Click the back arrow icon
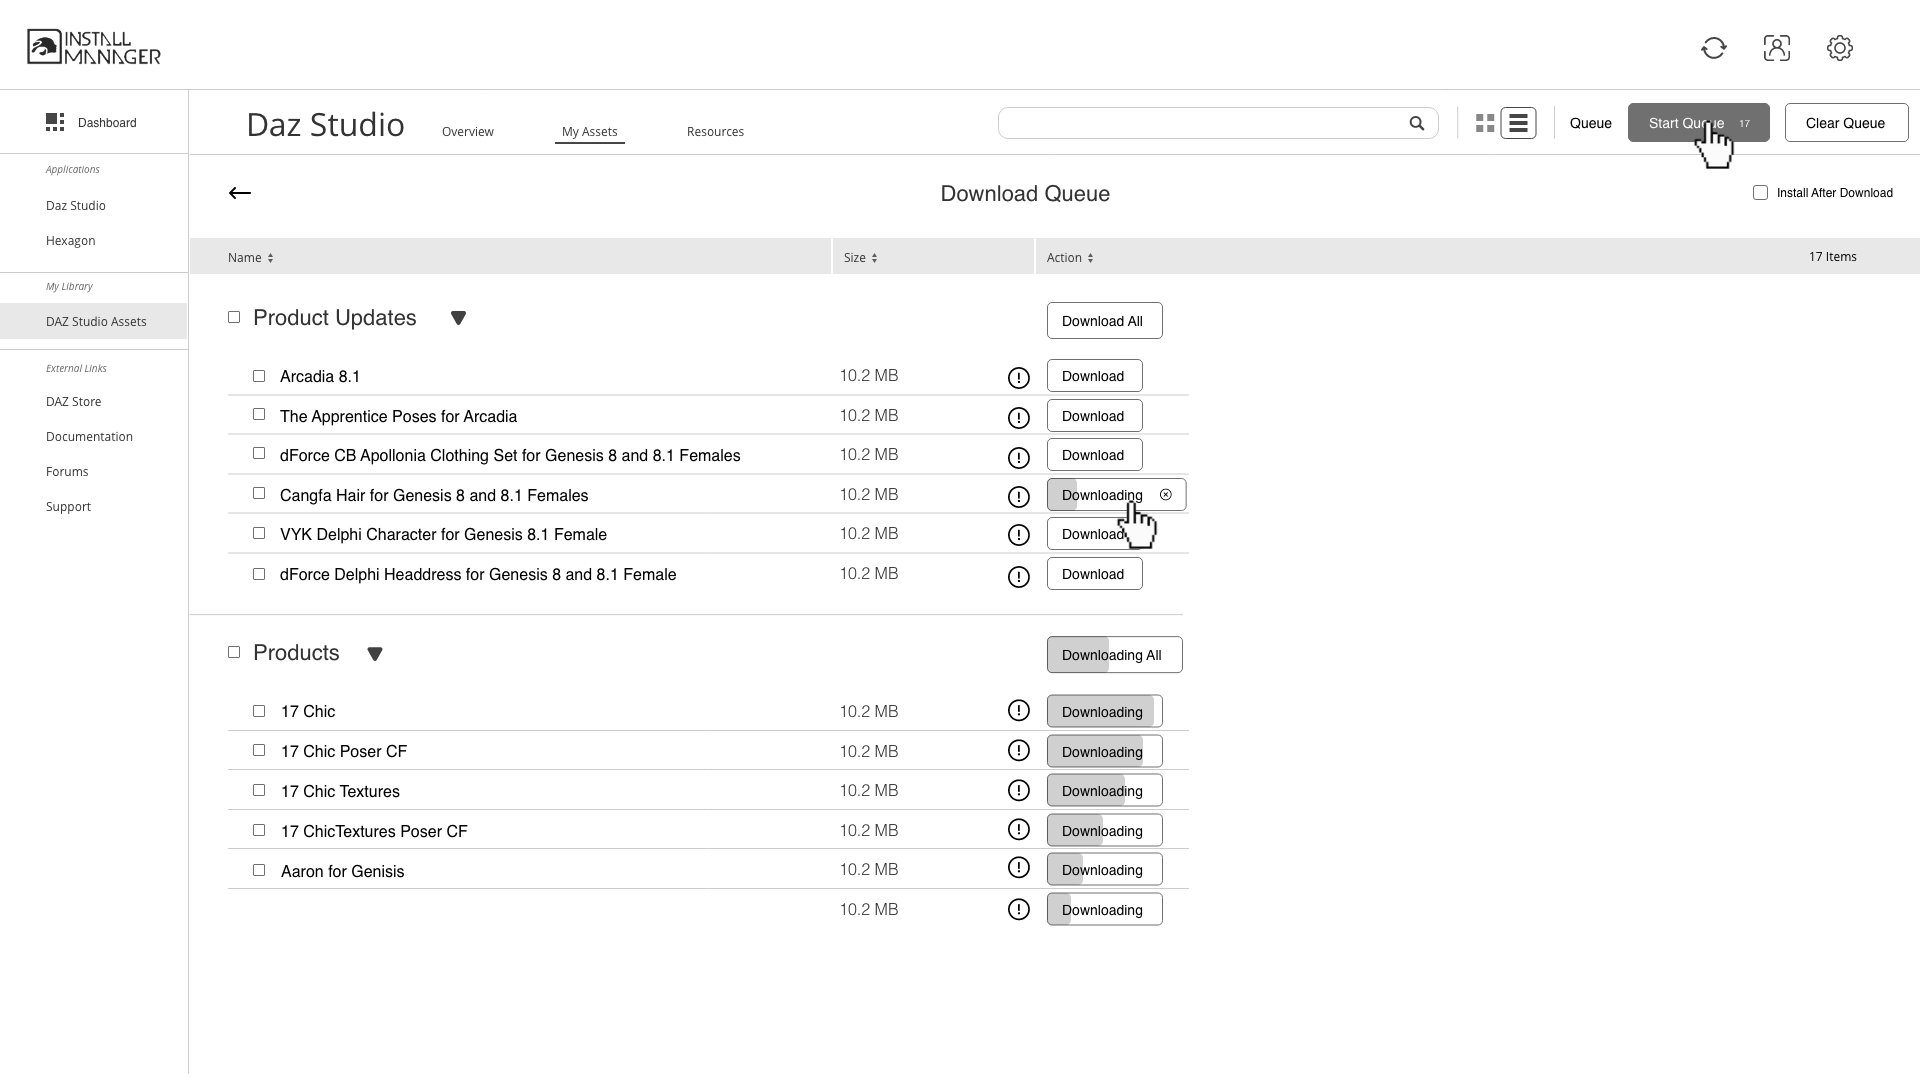 click(x=239, y=193)
